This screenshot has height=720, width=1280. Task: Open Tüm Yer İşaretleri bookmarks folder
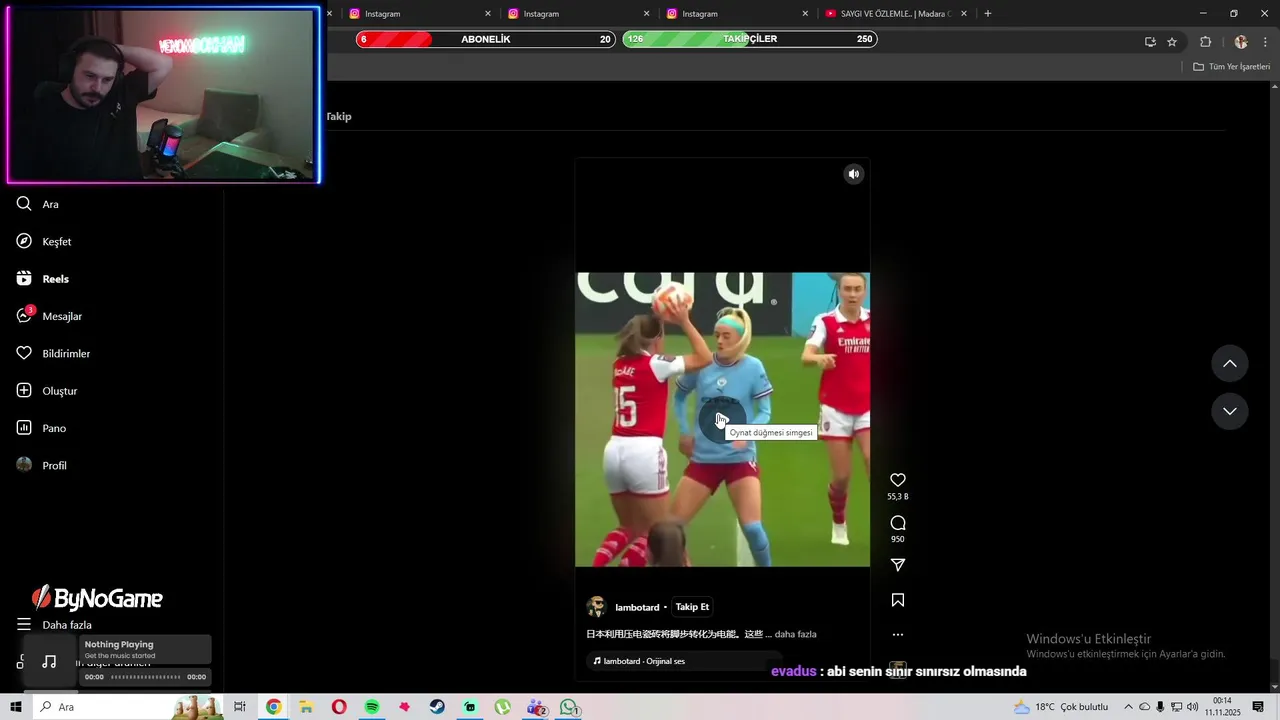1231,67
